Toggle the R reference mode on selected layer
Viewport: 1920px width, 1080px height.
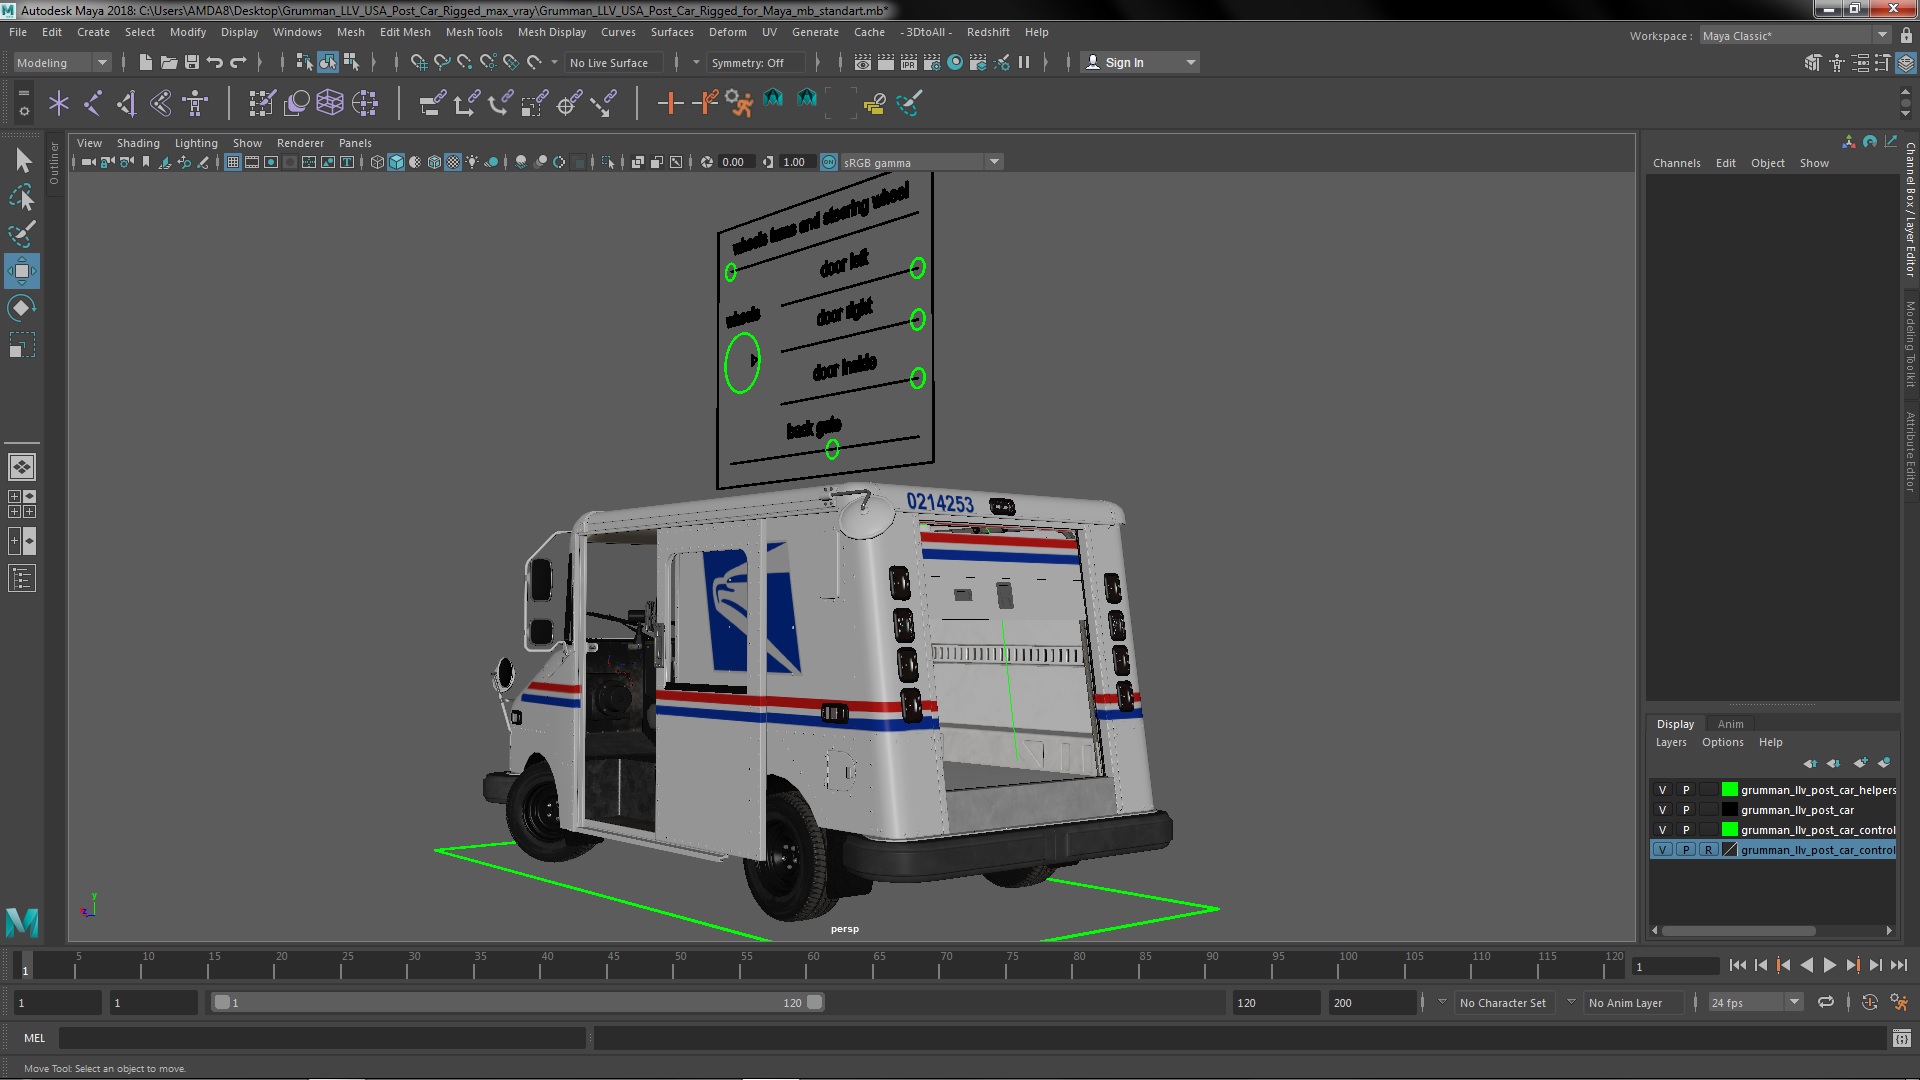[1708, 850]
